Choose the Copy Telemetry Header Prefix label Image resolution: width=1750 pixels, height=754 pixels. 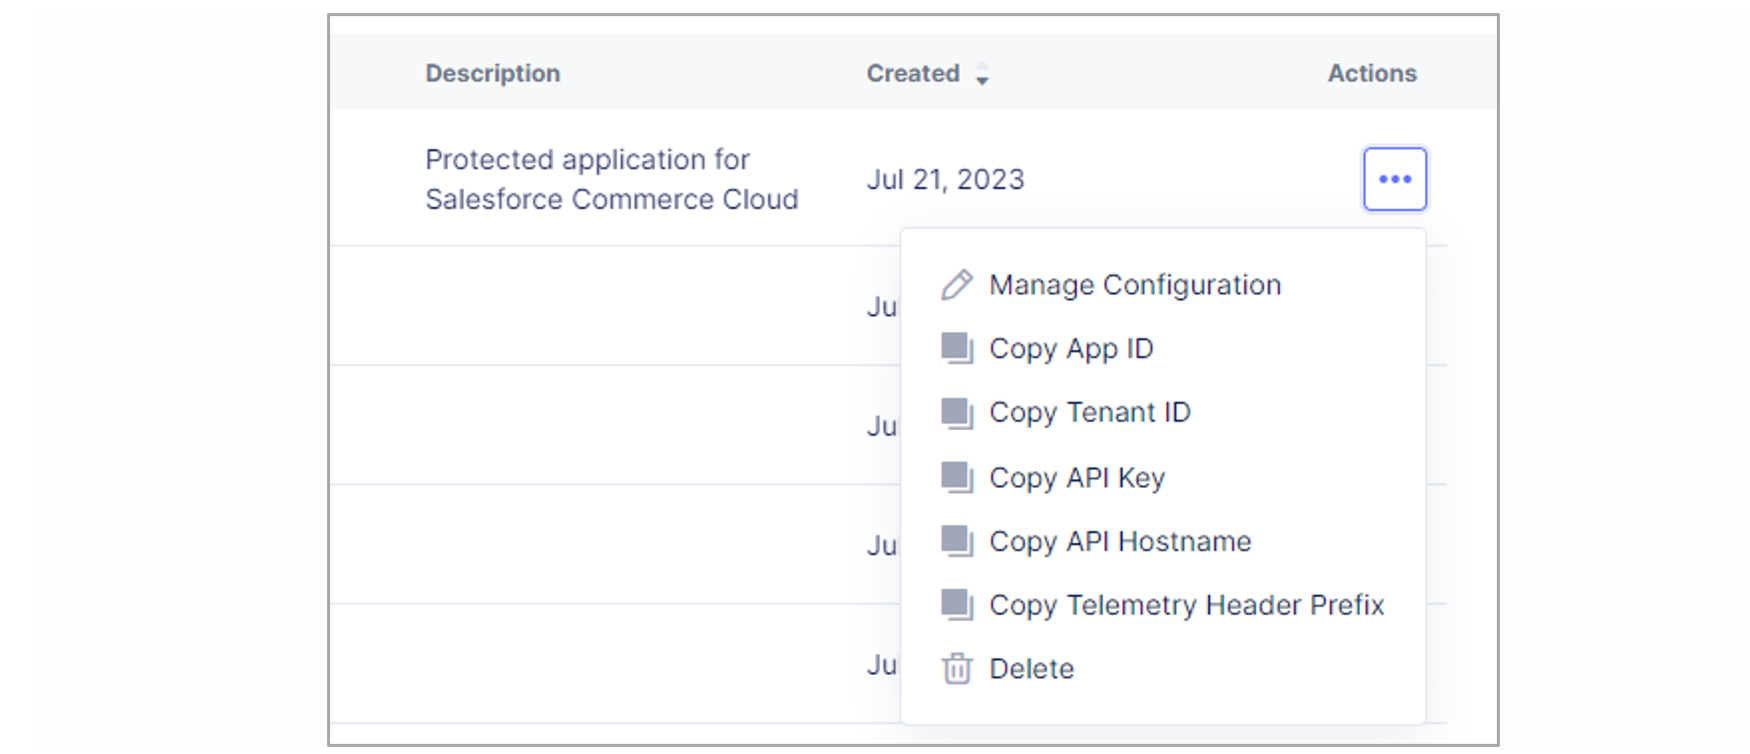pos(1186,605)
